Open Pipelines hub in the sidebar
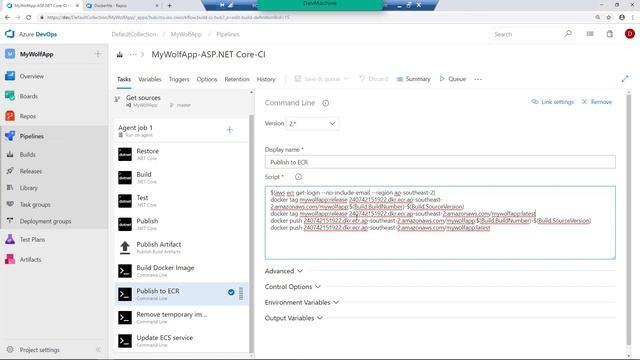The image size is (640, 360). (31, 136)
